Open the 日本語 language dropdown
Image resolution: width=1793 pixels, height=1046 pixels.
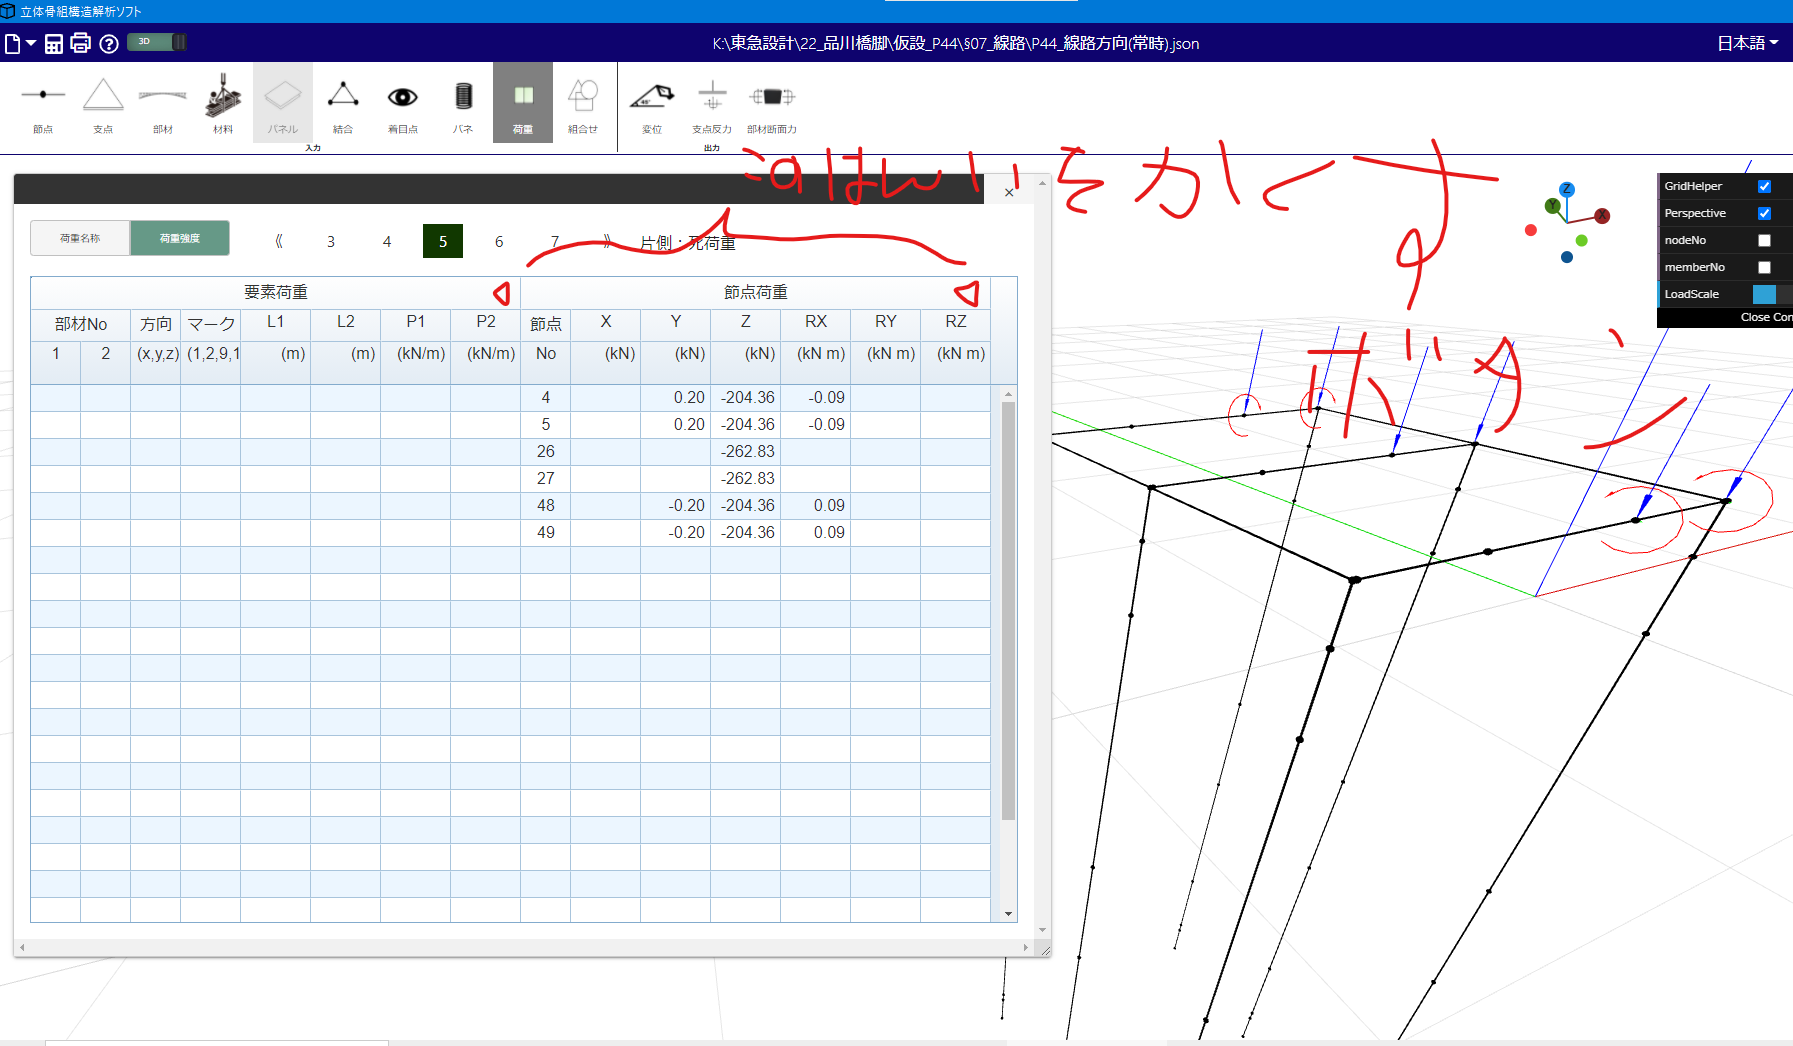click(1748, 43)
